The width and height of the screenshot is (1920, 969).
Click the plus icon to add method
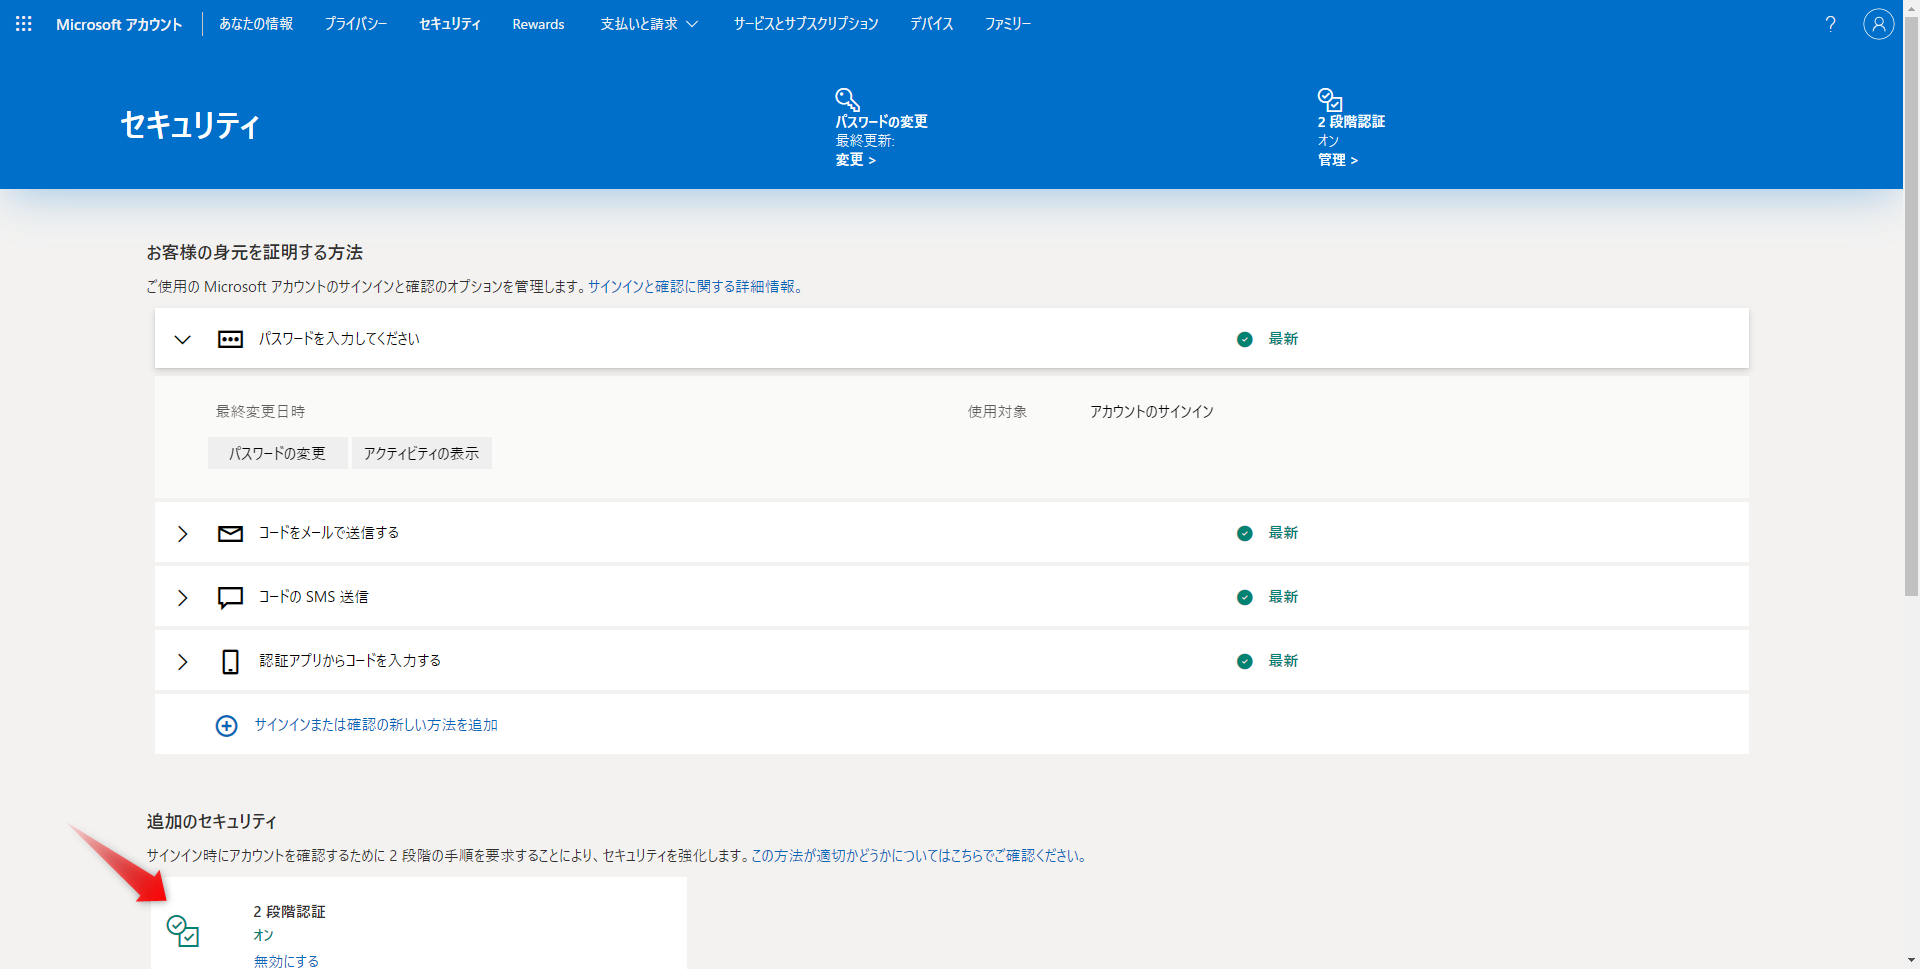click(227, 726)
